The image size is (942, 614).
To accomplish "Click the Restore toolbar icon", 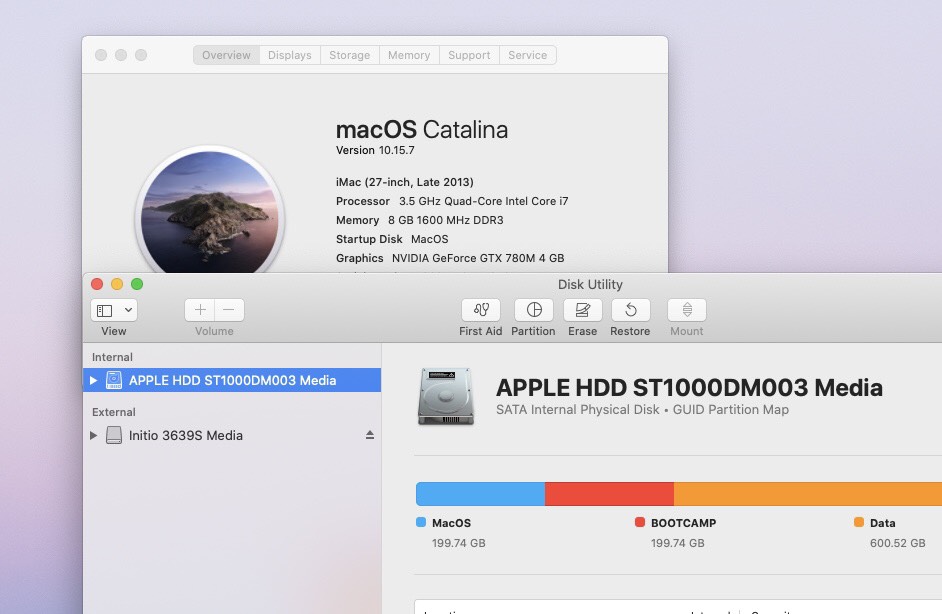I will coord(630,310).
